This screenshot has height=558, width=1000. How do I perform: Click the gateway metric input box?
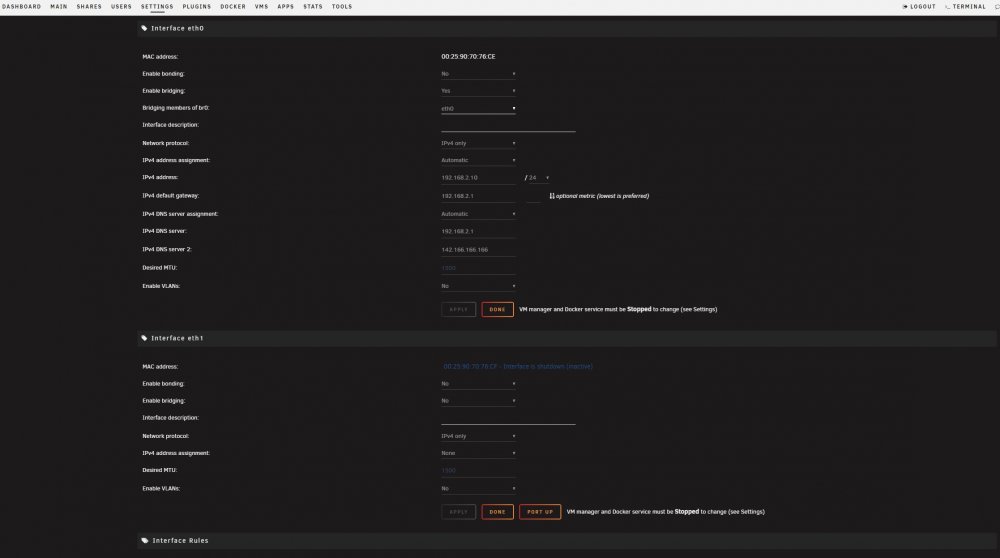point(533,196)
